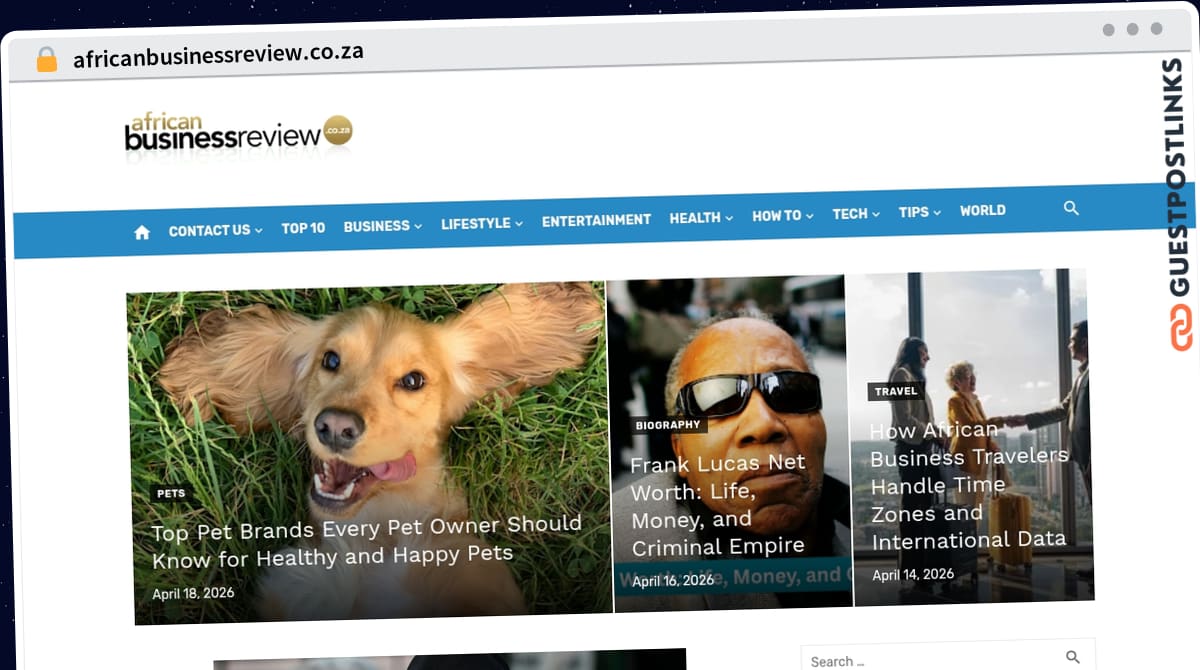Submit search with sidebar magnifier icon
This screenshot has width=1200, height=670.
pyautogui.click(x=1073, y=657)
